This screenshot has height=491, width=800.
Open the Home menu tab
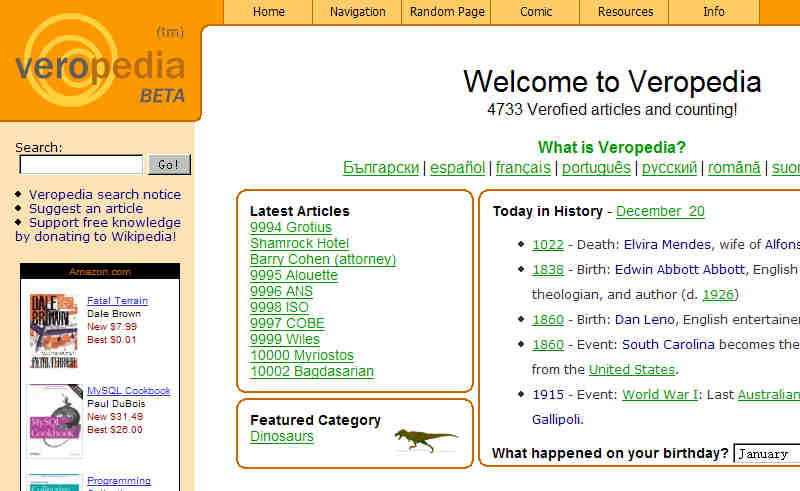[268, 12]
